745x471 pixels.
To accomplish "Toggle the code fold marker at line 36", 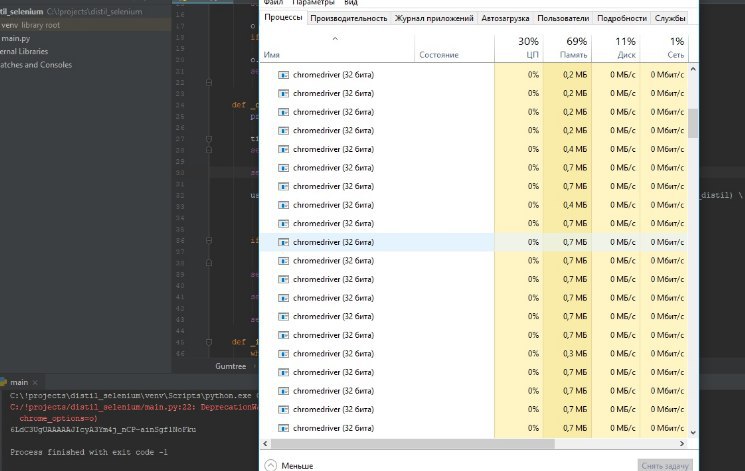I will [x=209, y=240].
